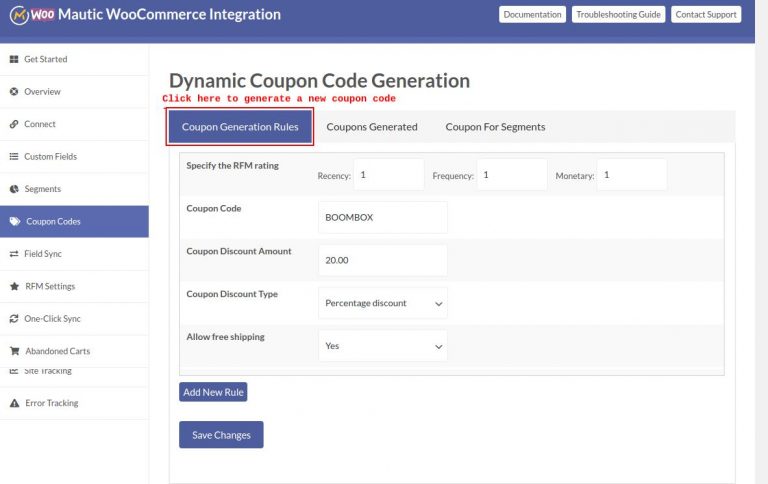The width and height of the screenshot is (768, 484).
Task: Open Error Tracking page
Action: [x=74, y=403]
